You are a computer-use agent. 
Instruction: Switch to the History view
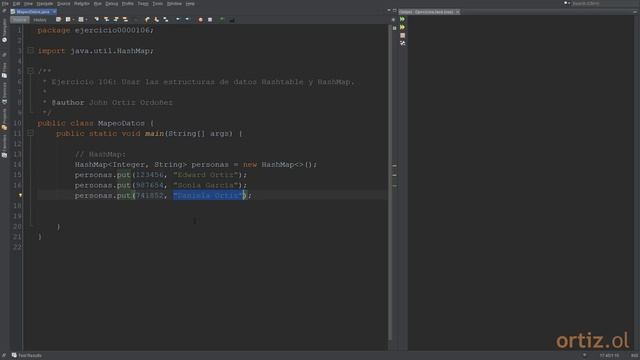pyautogui.click(x=40, y=20)
